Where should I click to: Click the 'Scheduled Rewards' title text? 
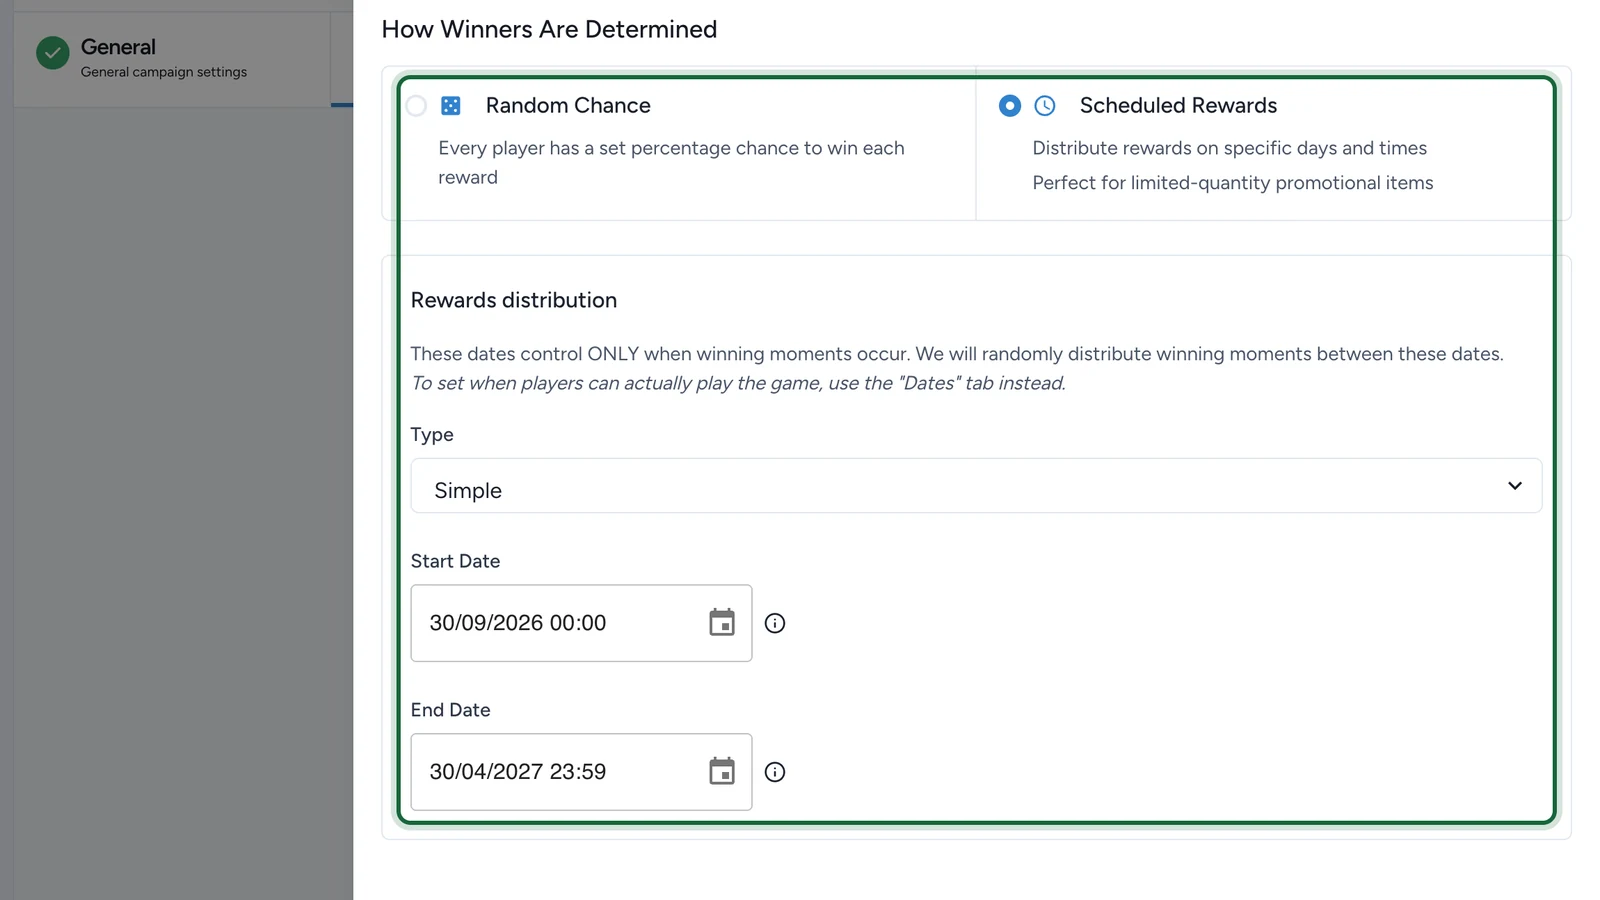[x=1178, y=106]
